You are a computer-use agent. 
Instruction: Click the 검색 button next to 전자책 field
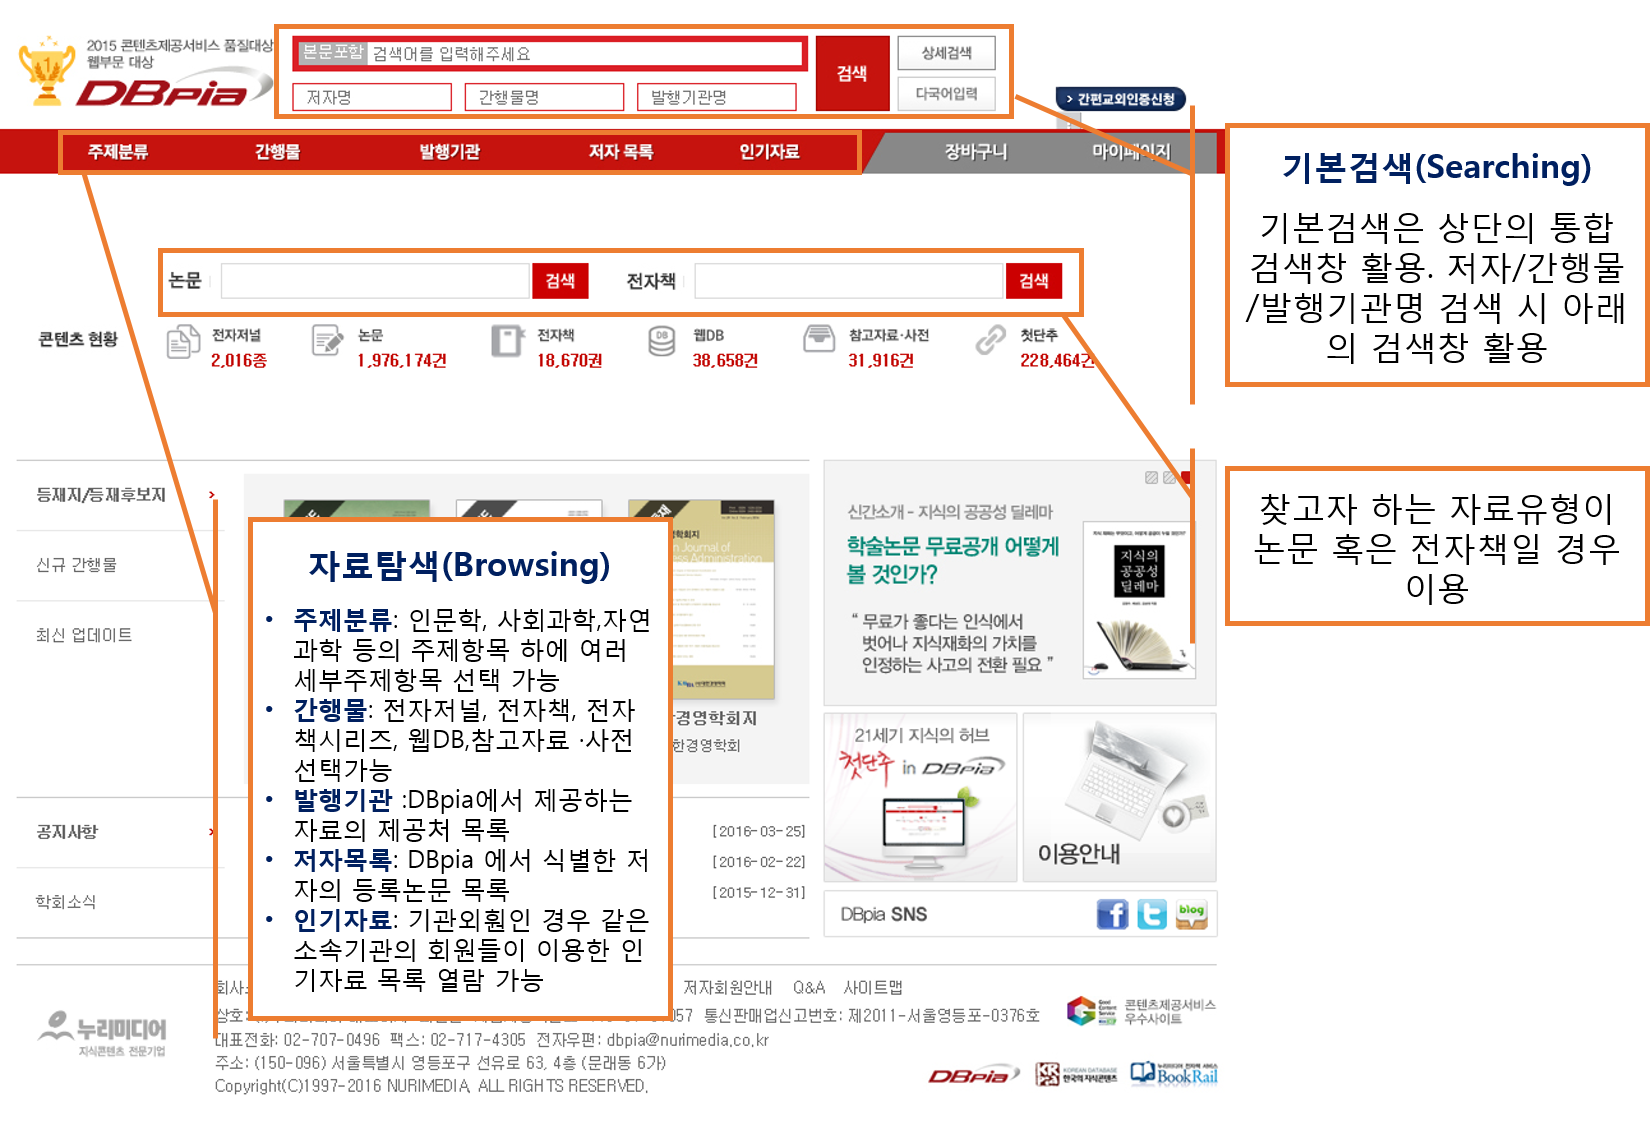click(1034, 281)
